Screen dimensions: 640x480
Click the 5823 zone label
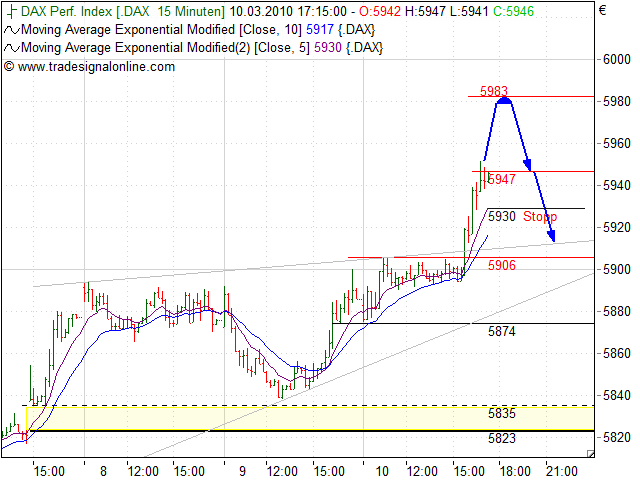502,438
